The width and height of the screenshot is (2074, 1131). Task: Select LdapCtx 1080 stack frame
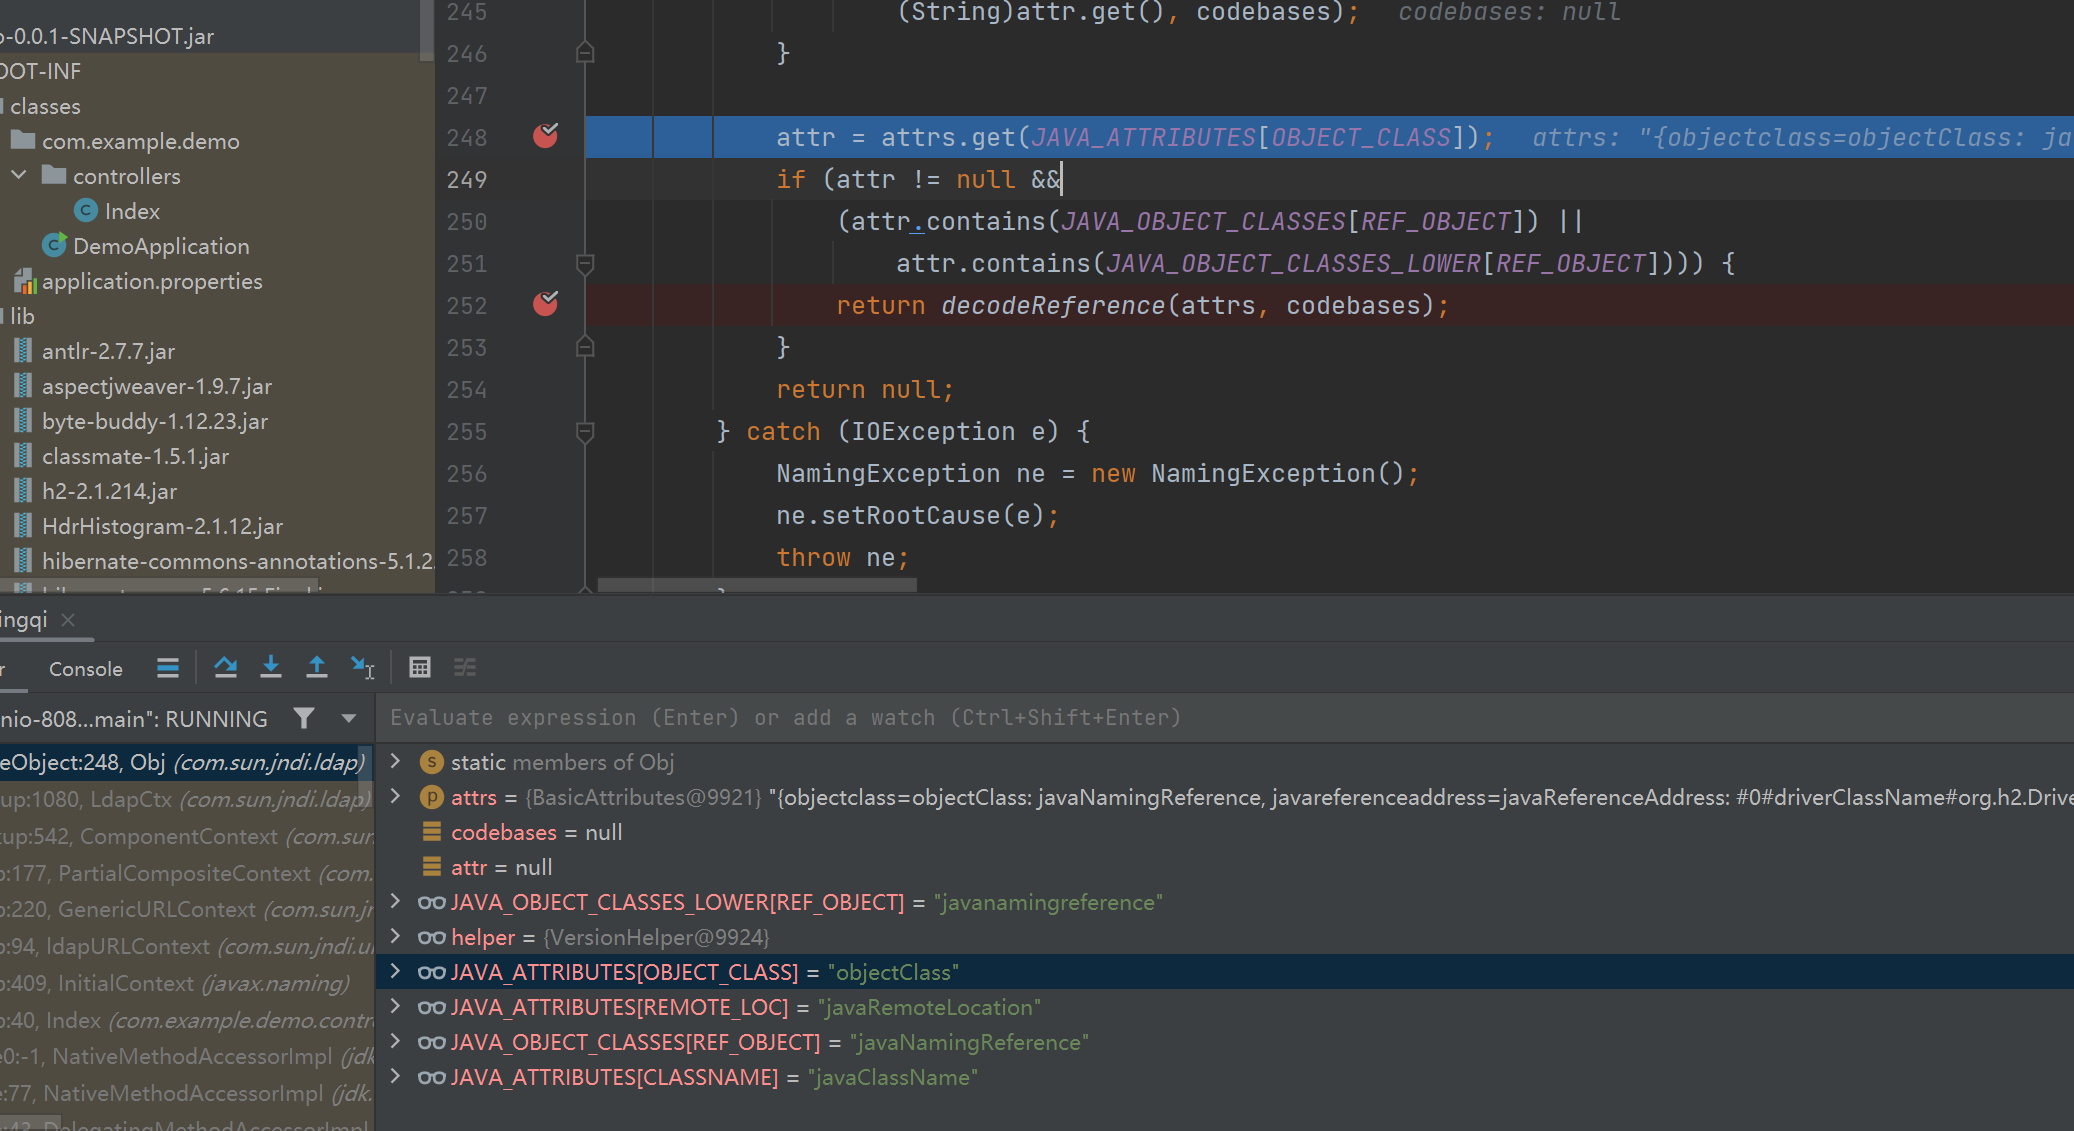pyautogui.click(x=186, y=799)
